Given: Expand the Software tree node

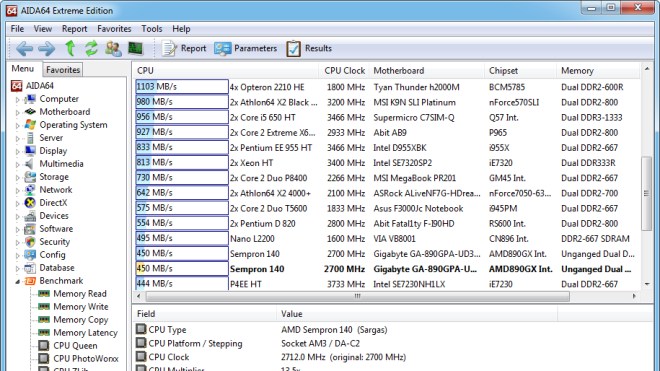Looking at the screenshot, I should point(17,230).
